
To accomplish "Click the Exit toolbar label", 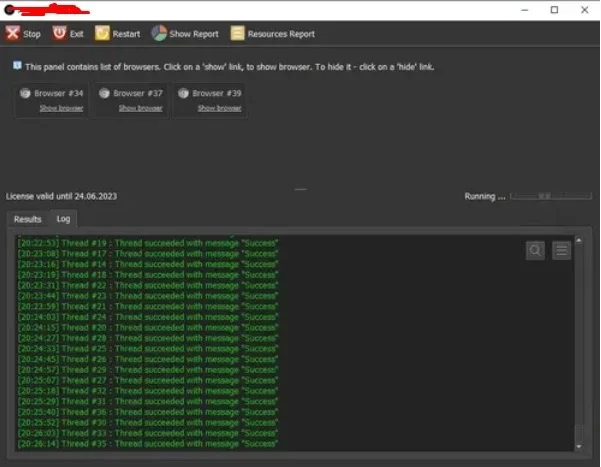I will (x=77, y=34).
